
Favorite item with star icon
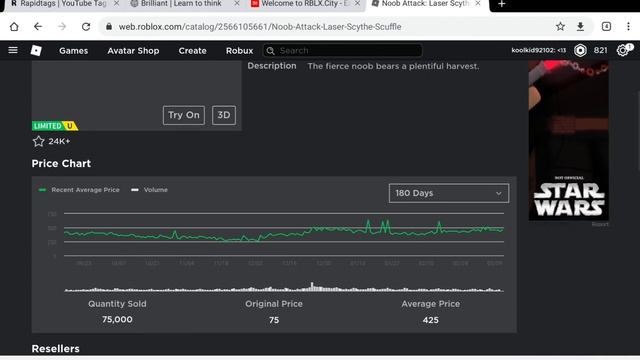coord(38,141)
